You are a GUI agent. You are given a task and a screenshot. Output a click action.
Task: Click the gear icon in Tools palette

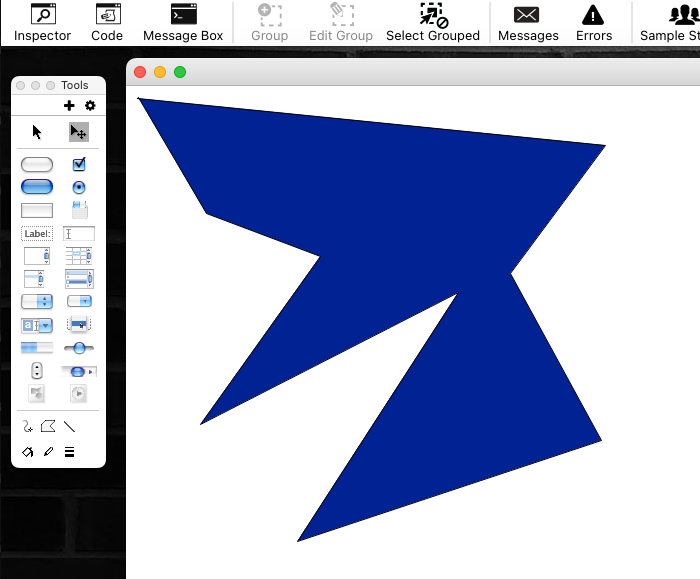tap(90, 106)
